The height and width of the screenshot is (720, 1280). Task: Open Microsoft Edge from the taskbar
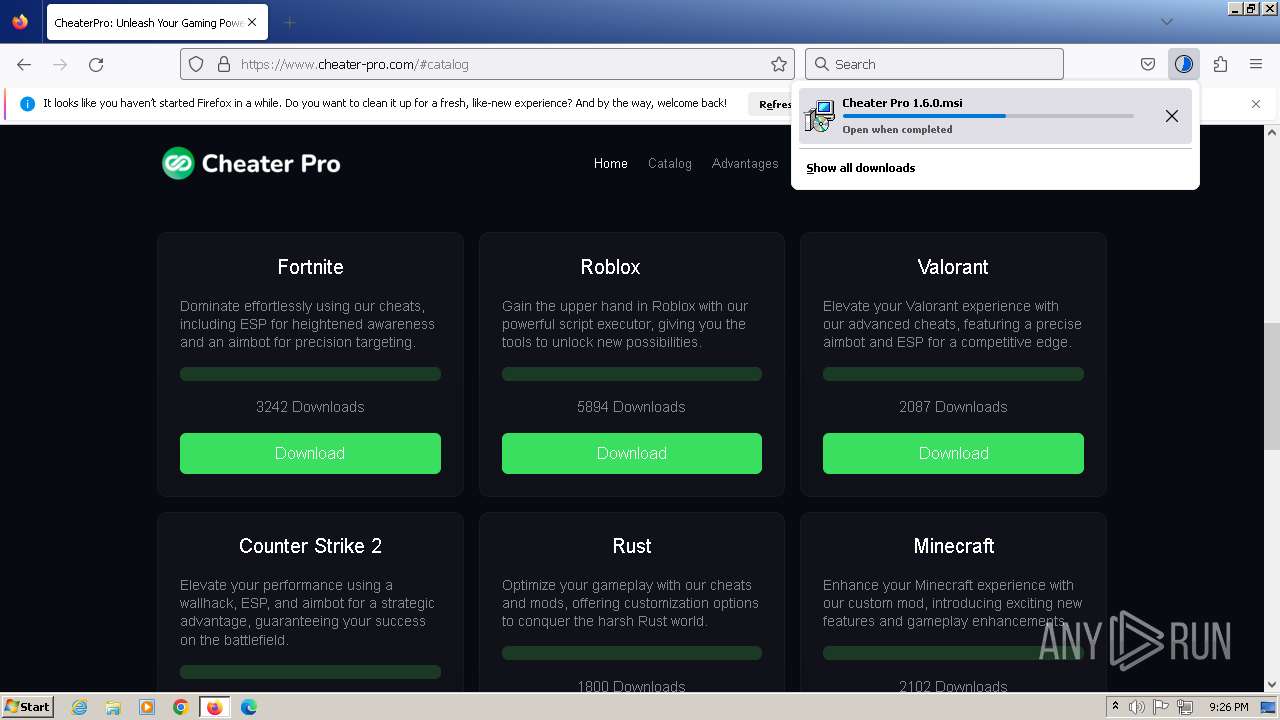(x=249, y=707)
